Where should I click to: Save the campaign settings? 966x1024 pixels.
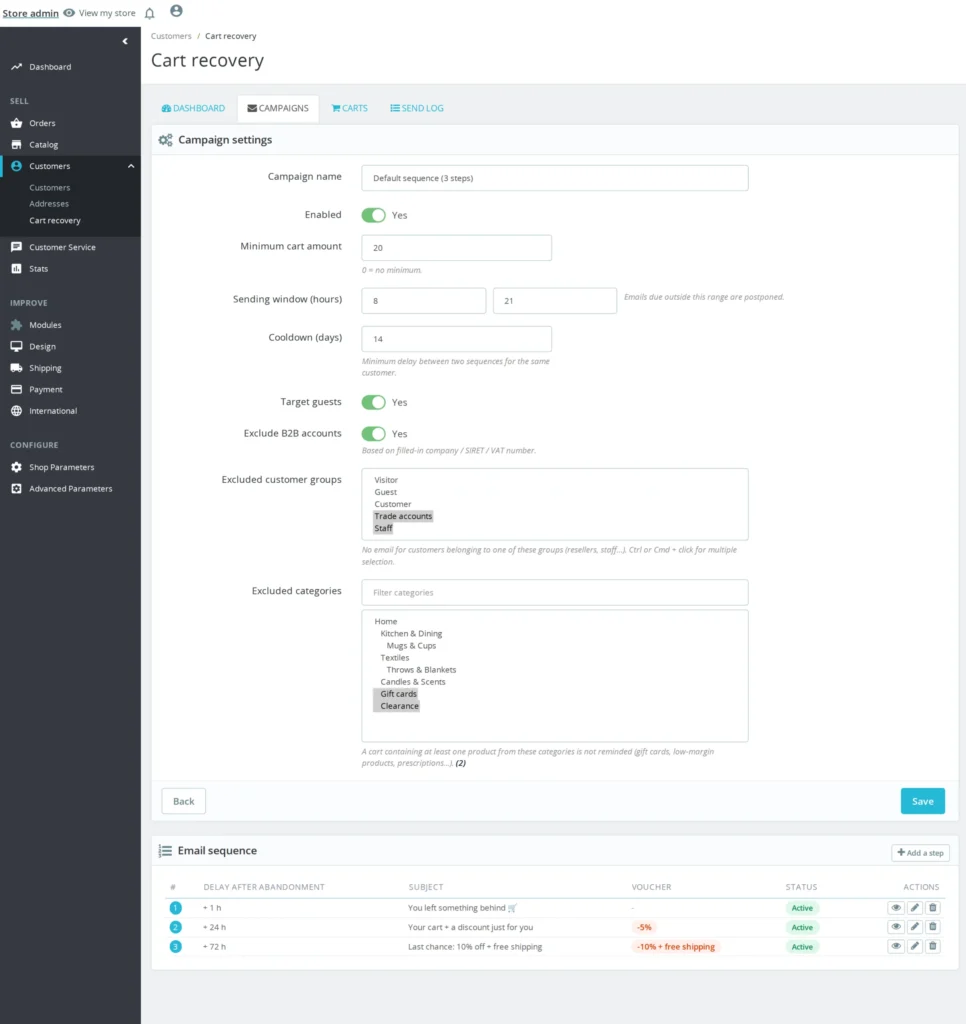pyautogui.click(x=922, y=801)
